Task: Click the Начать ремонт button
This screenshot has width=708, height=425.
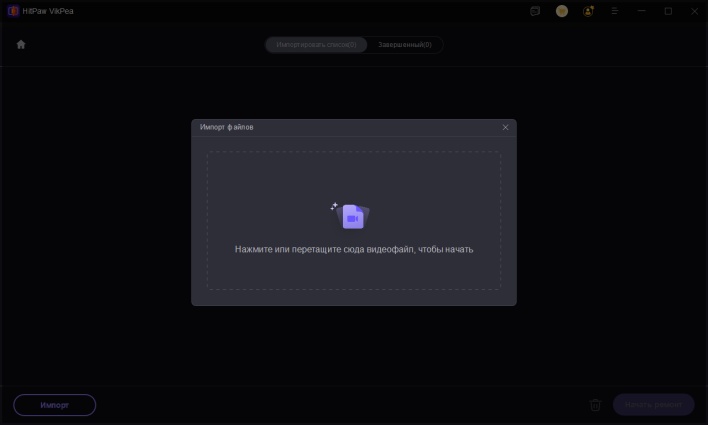Action: tap(653, 405)
